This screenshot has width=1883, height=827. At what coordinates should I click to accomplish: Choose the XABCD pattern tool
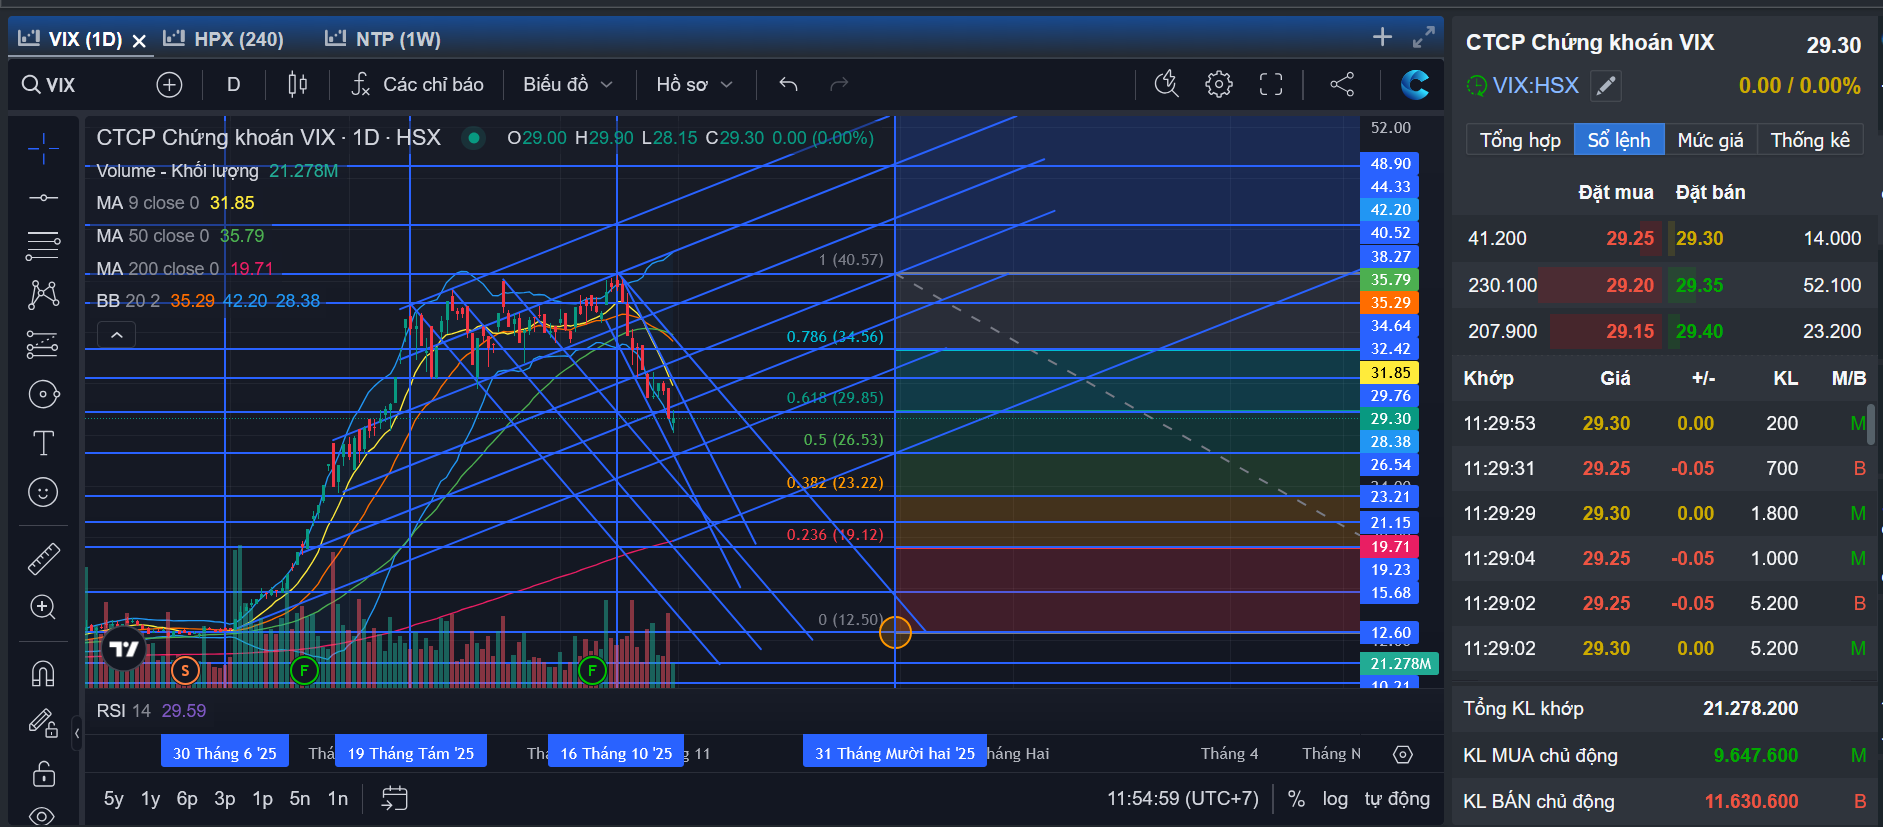[x=43, y=295]
